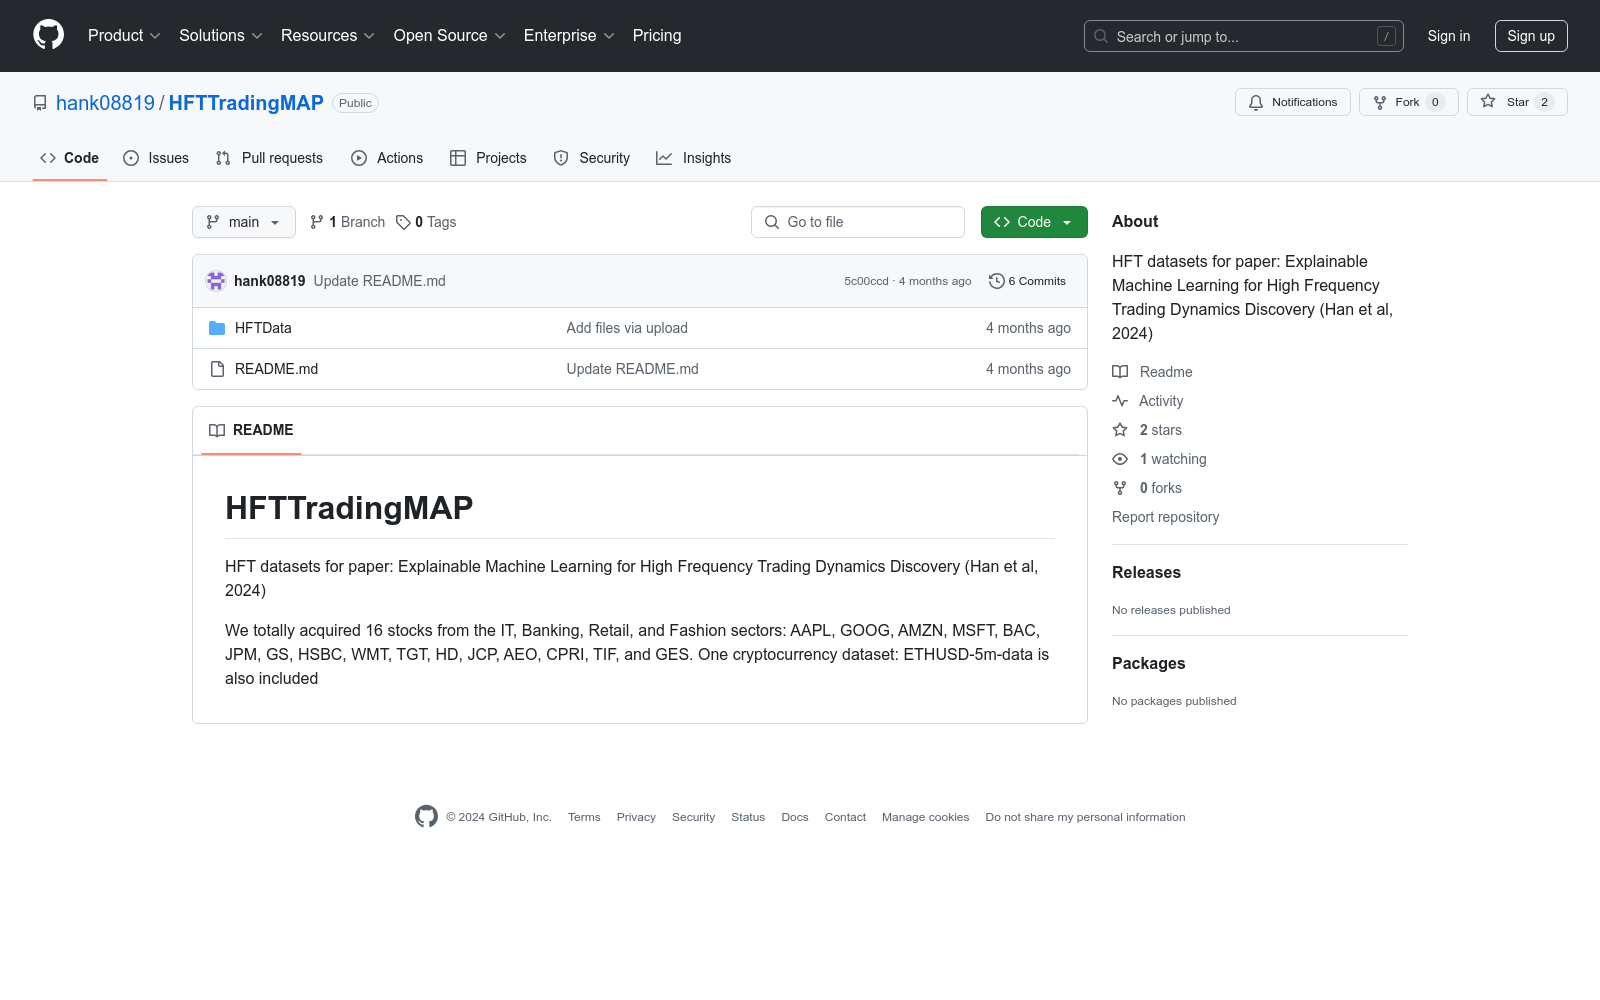Click the Sign in link
Screen dimensions: 1600x1000
[1448, 36]
